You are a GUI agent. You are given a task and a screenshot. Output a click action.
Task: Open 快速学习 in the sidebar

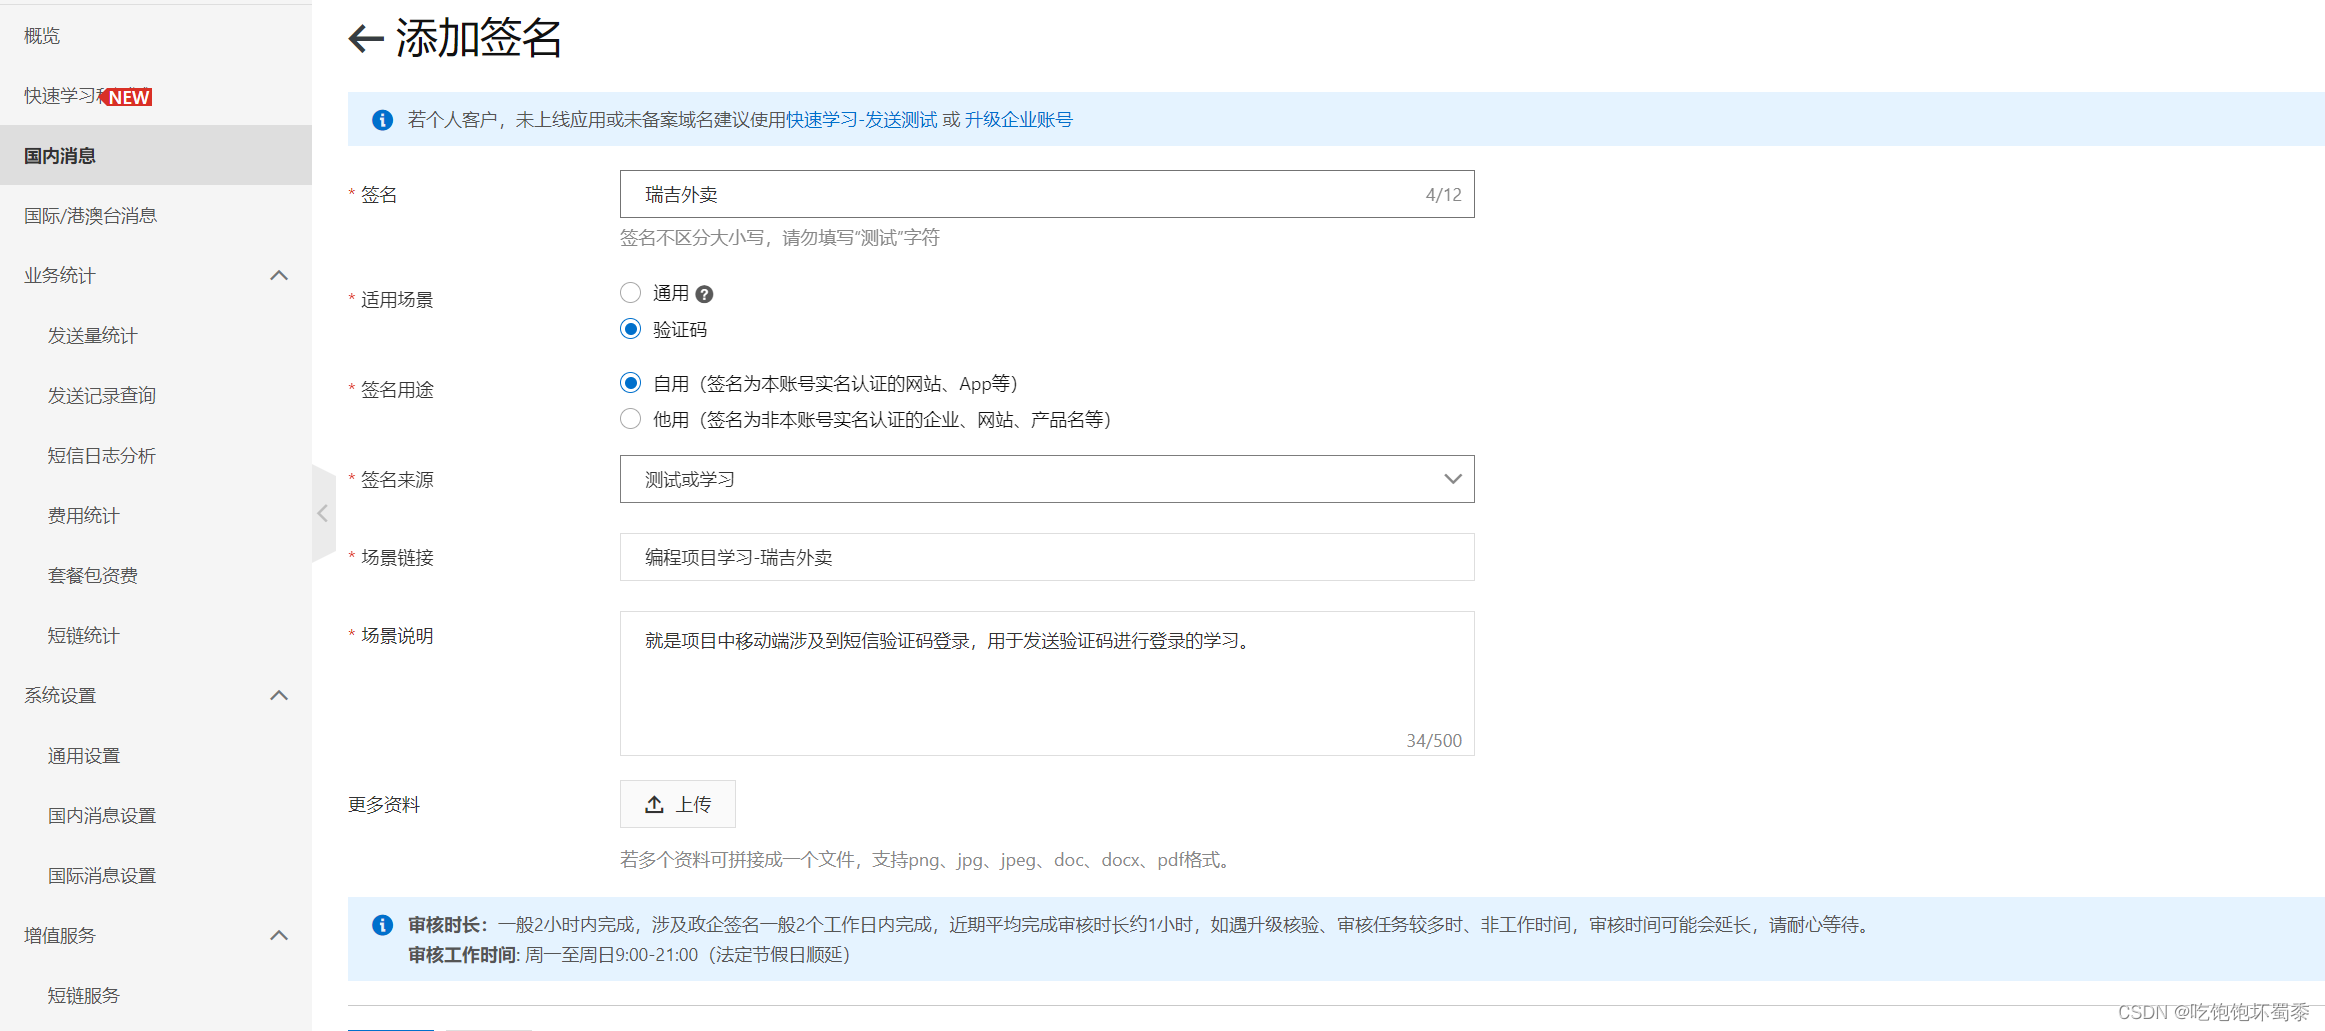tap(62, 96)
